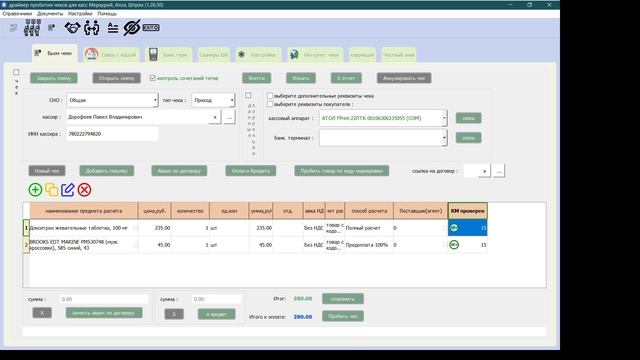The width and height of the screenshot is (640, 360).
Task: Click the Аннулировать чек button
Action: tap(404, 78)
